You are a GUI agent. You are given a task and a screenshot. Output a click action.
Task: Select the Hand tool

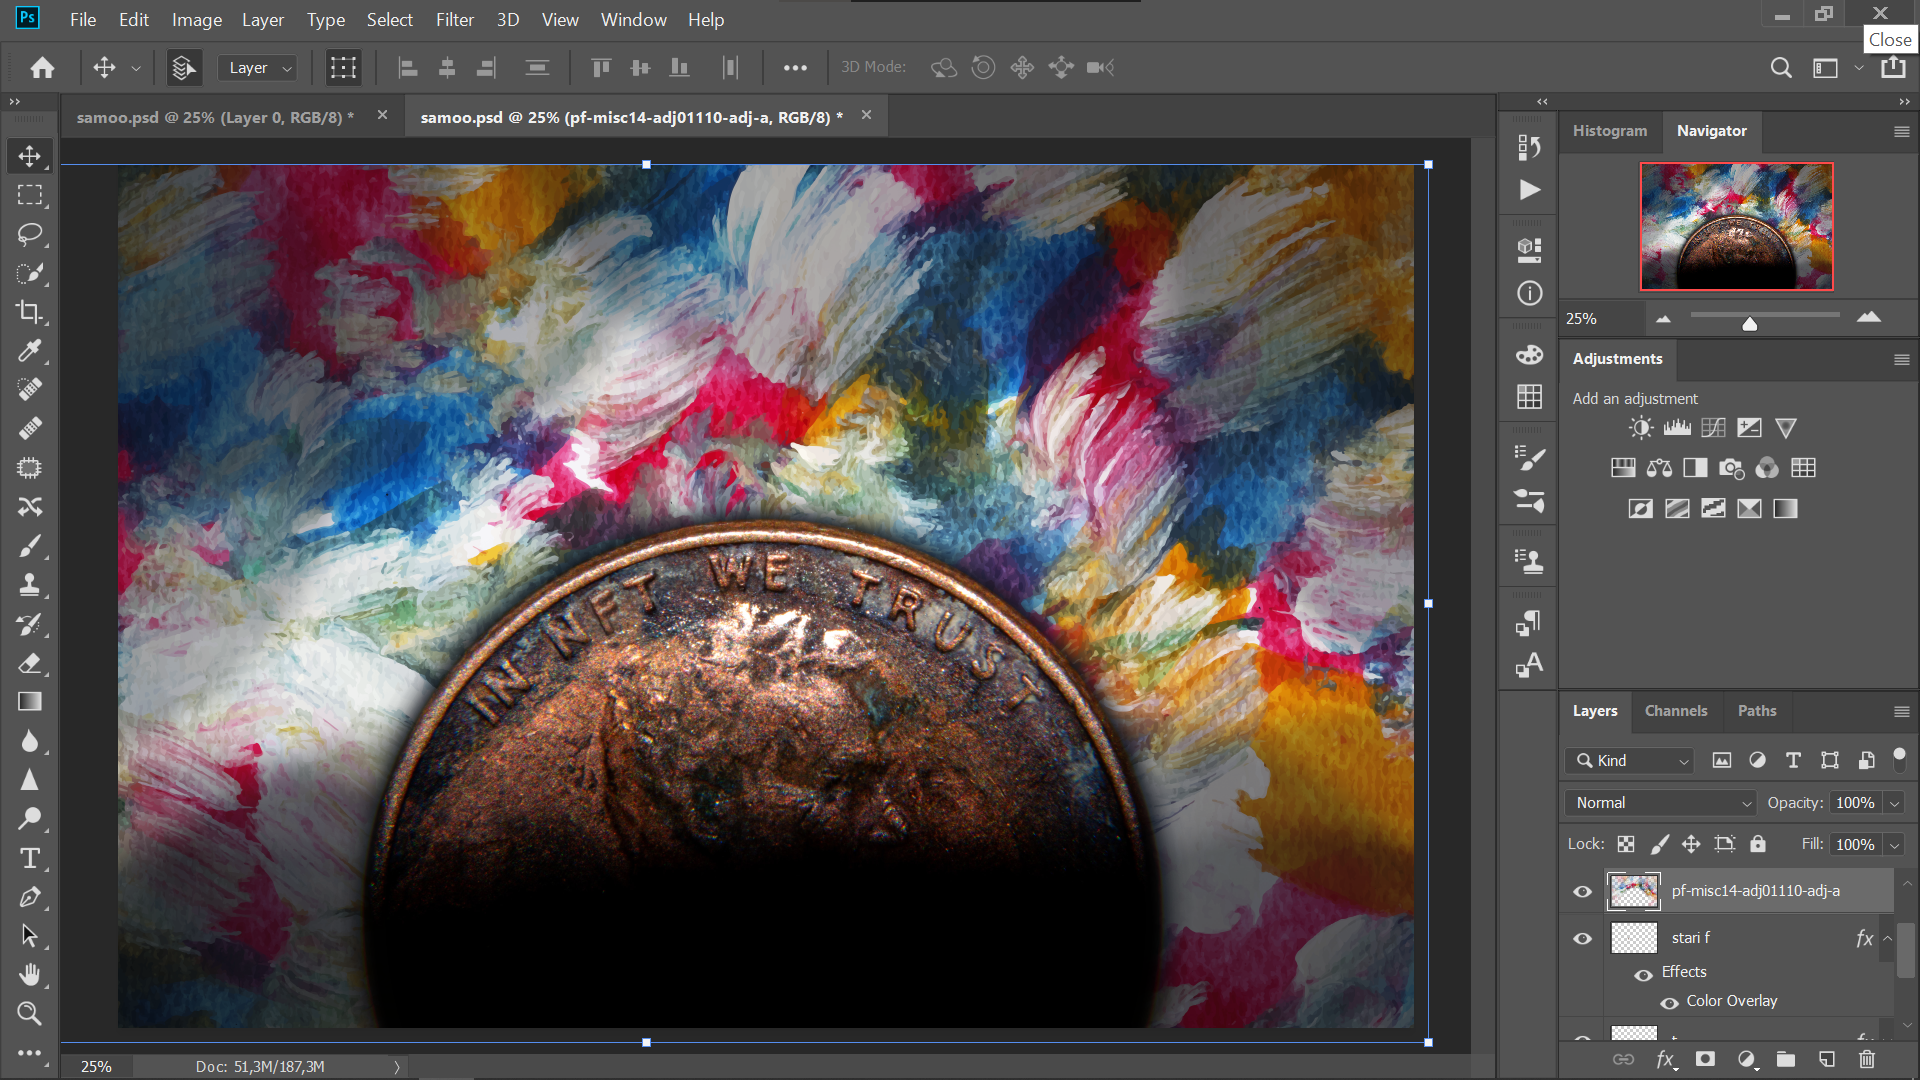pos(29,975)
